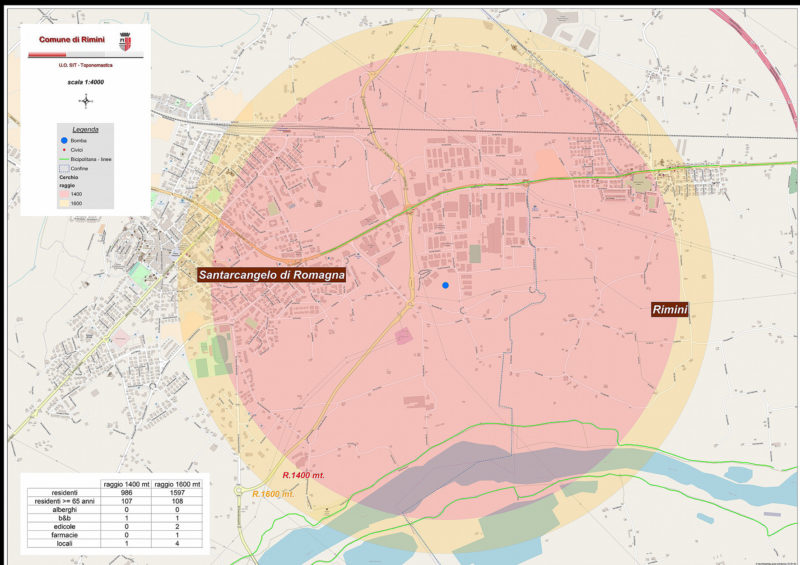Click the blue bomb marker on the map
The image size is (800, 565).
[446, 286]
